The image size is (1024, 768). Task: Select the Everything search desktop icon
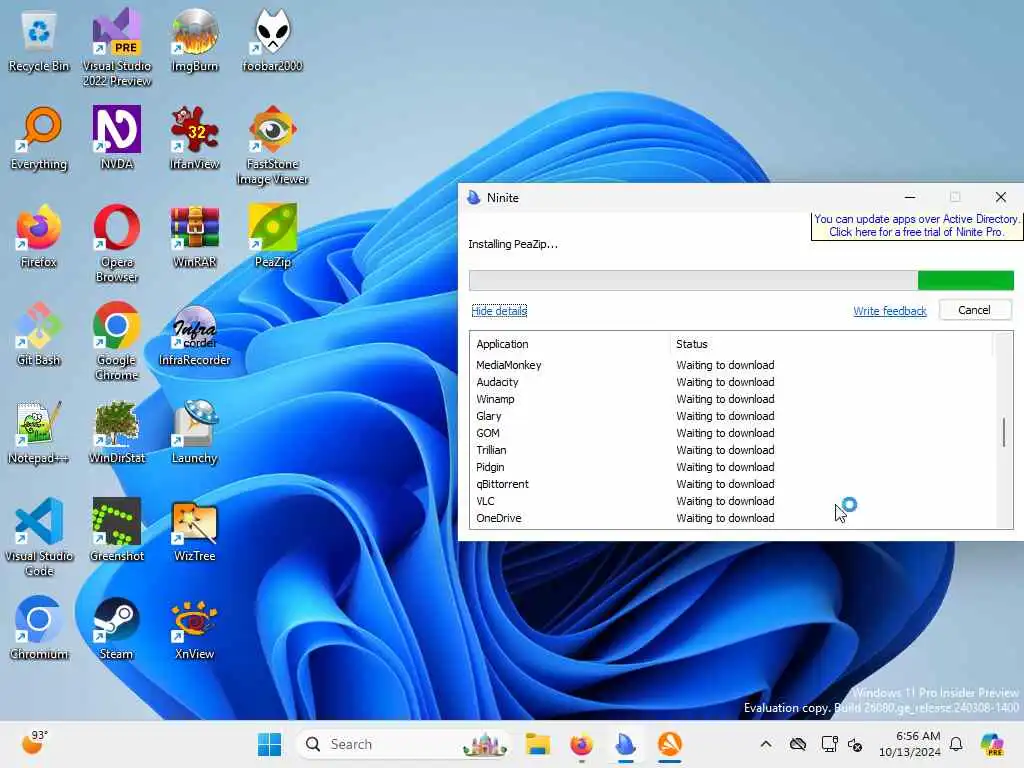click(39, 138)
